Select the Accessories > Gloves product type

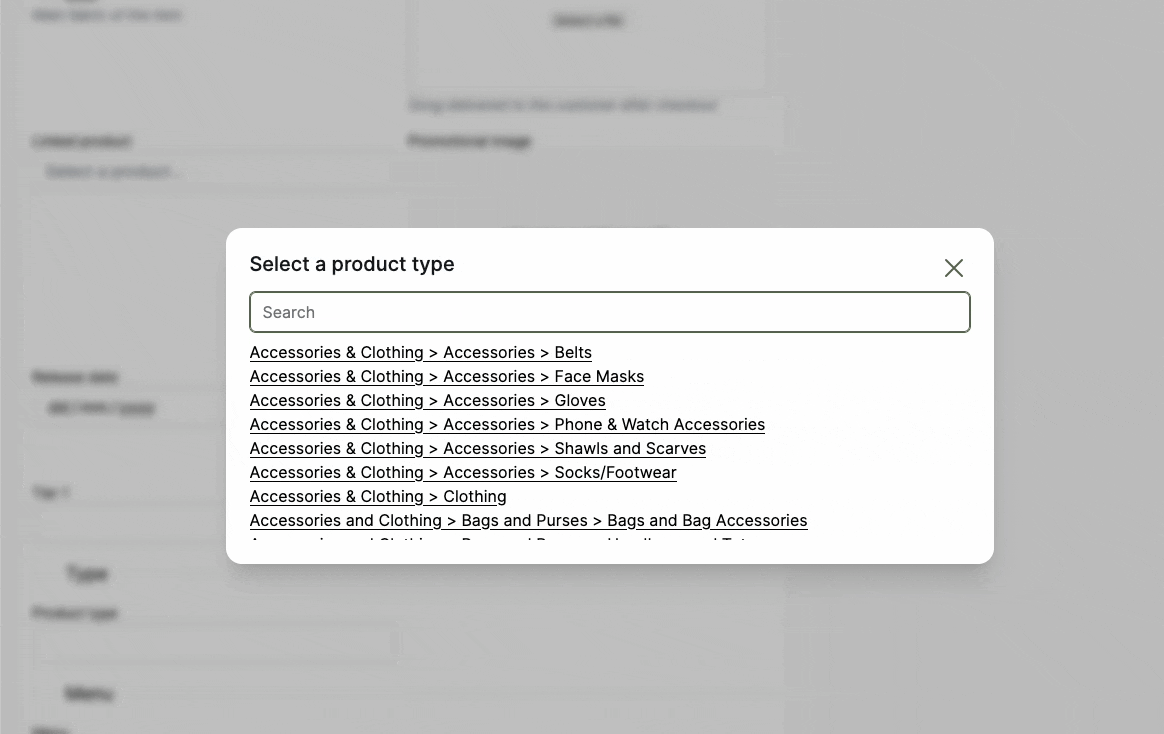pos(427,400)
